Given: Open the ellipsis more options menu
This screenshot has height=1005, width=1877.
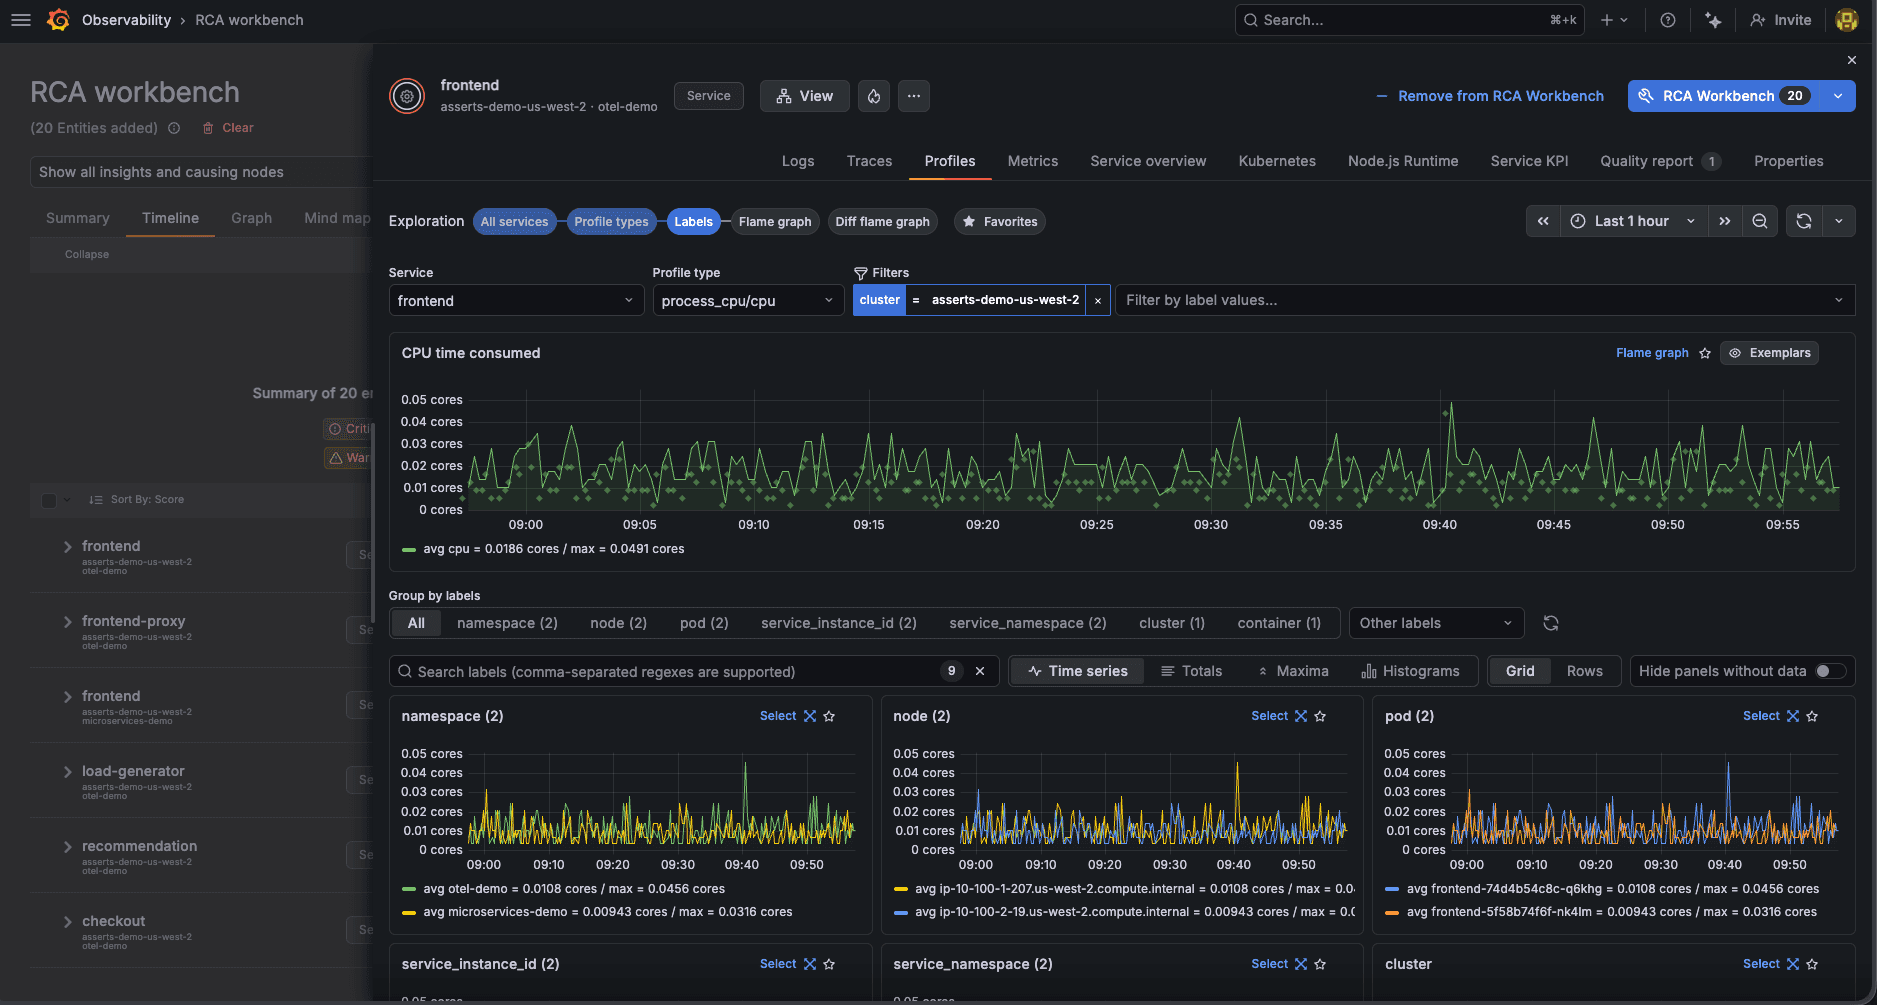Looking at the screenshot, I should click(x=913, y=95).
